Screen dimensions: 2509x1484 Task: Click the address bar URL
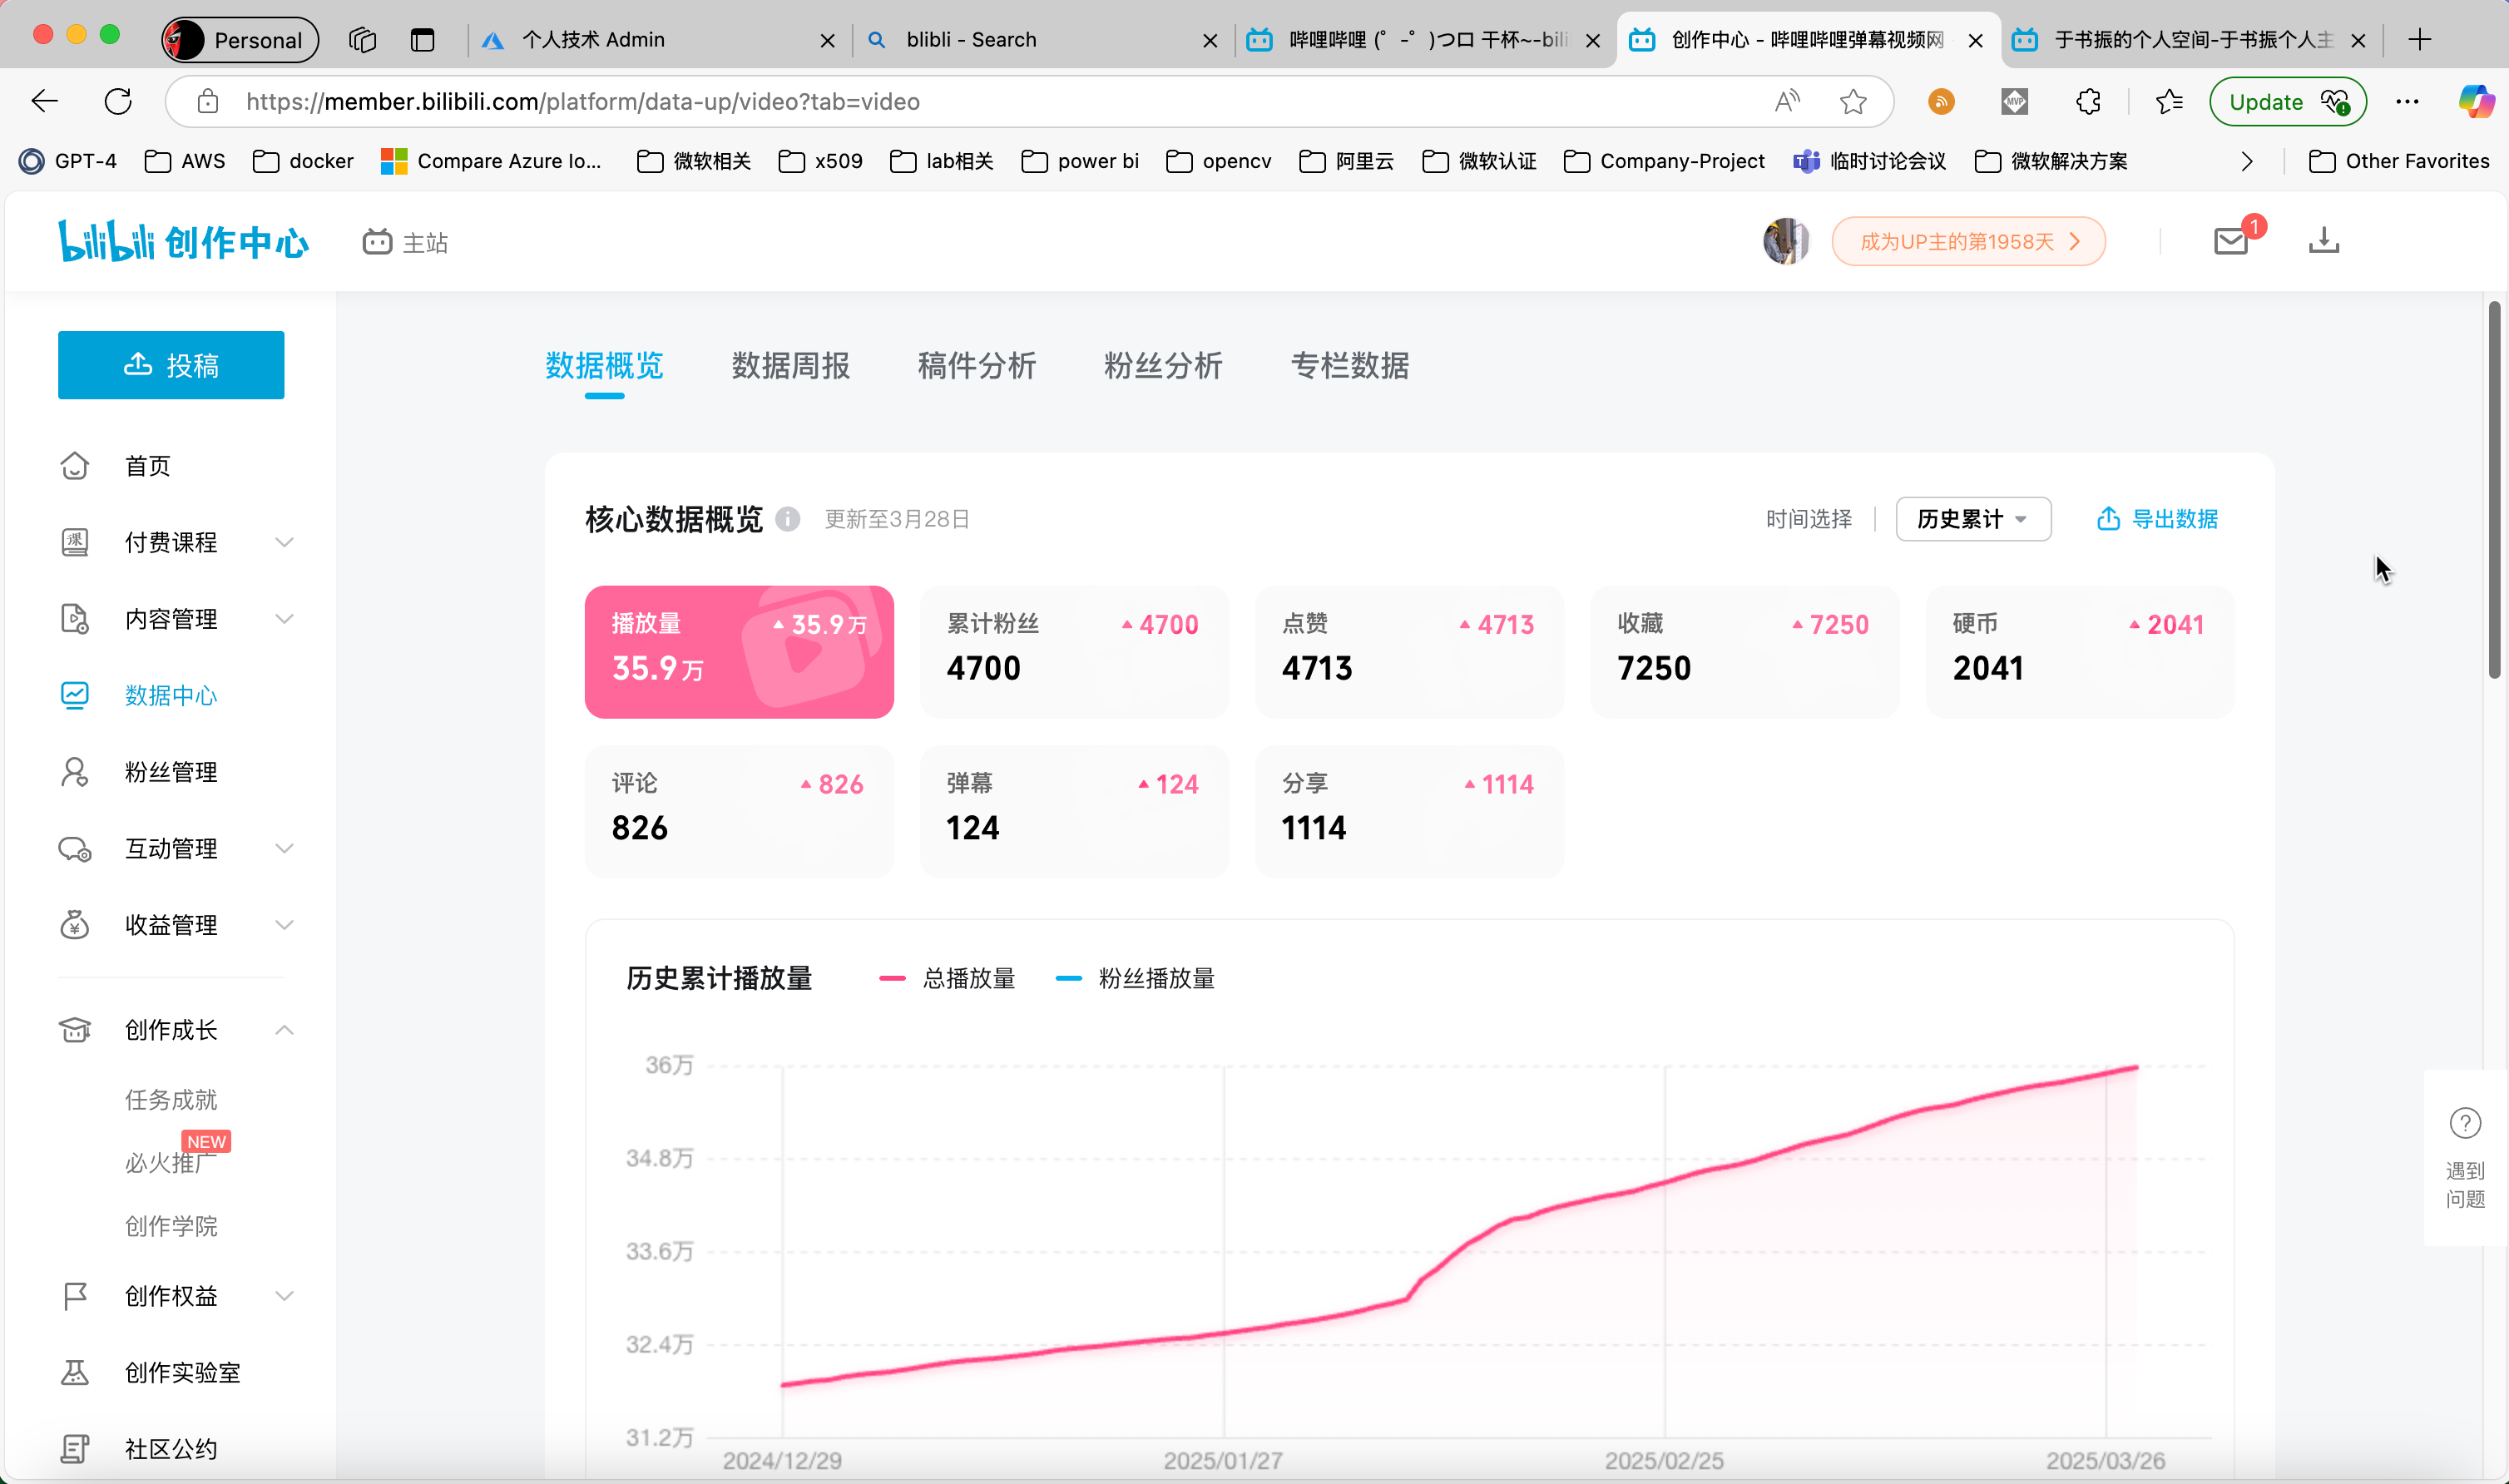[583, 101]
